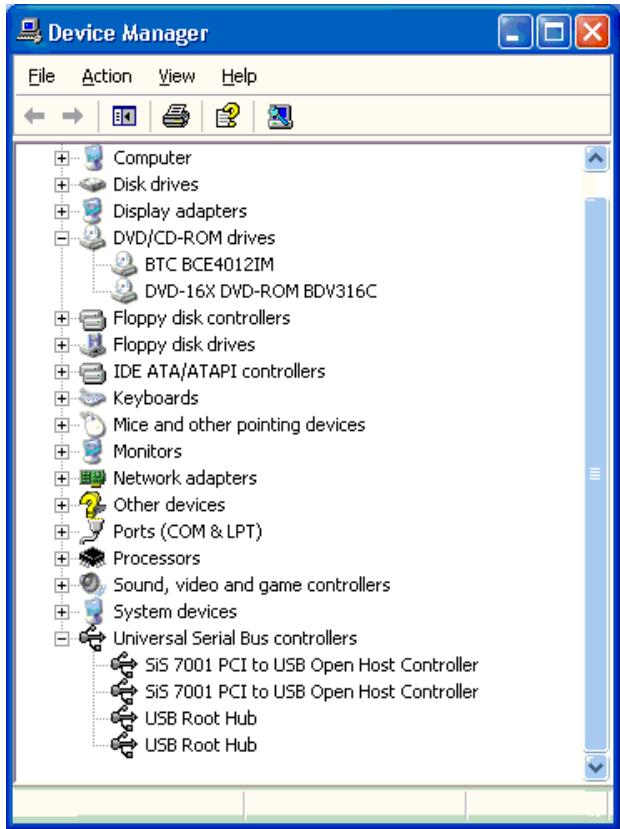Screen dimensions: 620x829
Task: Toggle the console tree pane icon
Action: (124, 116)
